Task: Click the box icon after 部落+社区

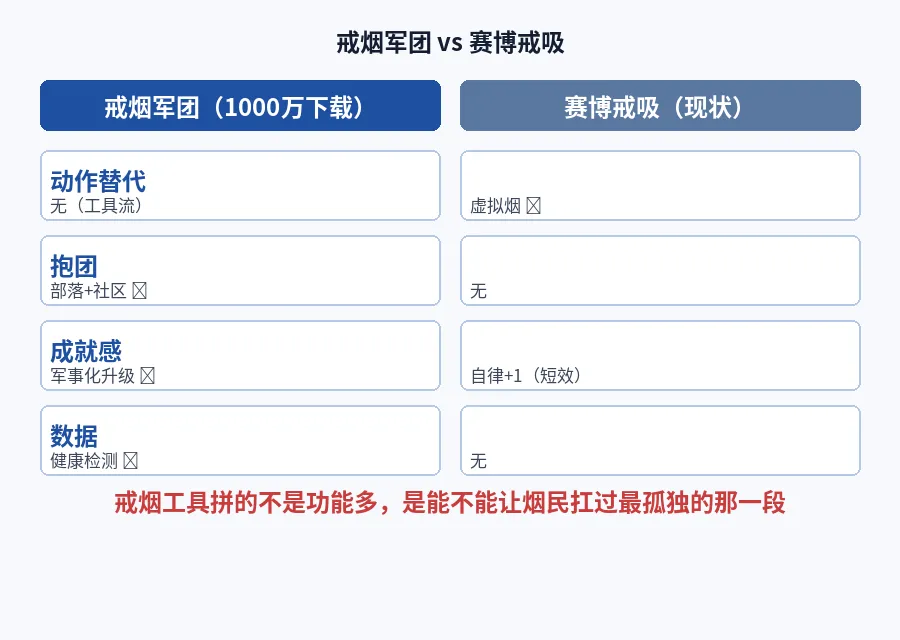Action: pos(139,290)
